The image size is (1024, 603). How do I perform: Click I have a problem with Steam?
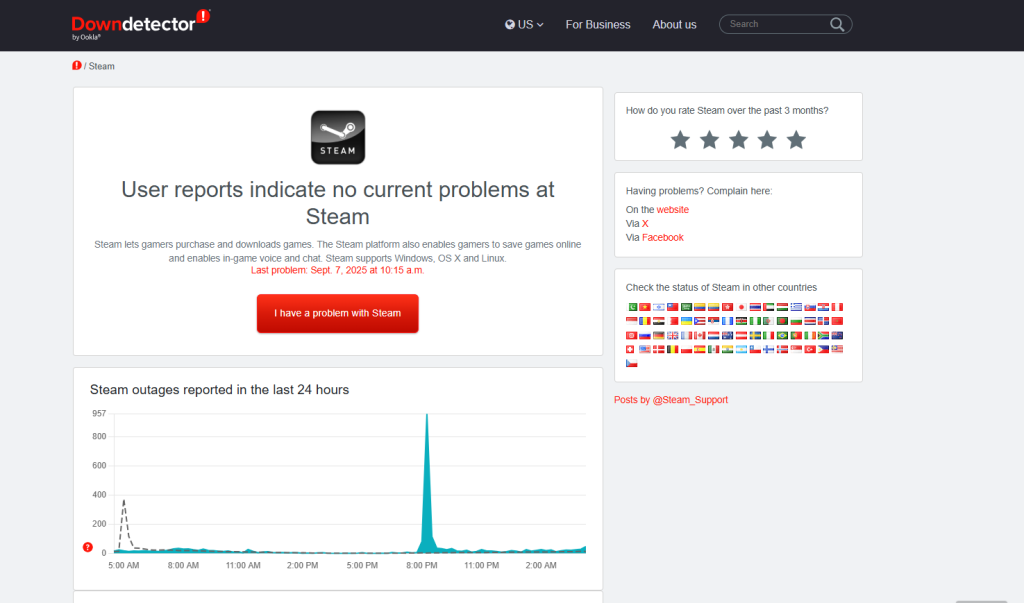(x=338, y=314)
